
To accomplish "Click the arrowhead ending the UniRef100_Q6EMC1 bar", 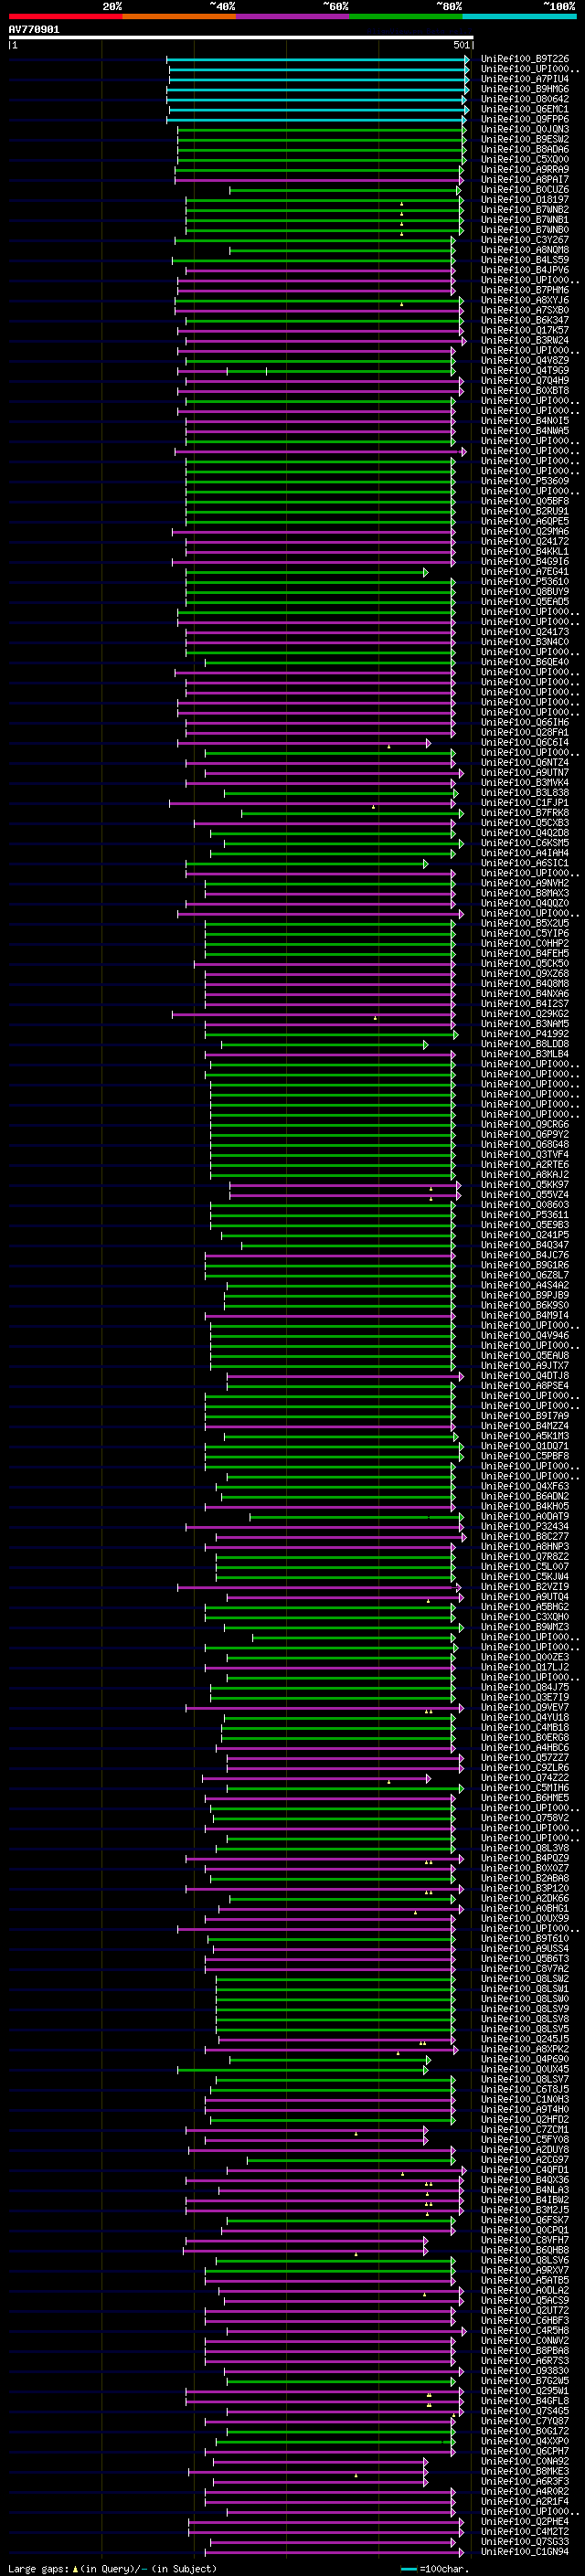I will (x=465, y=109).
